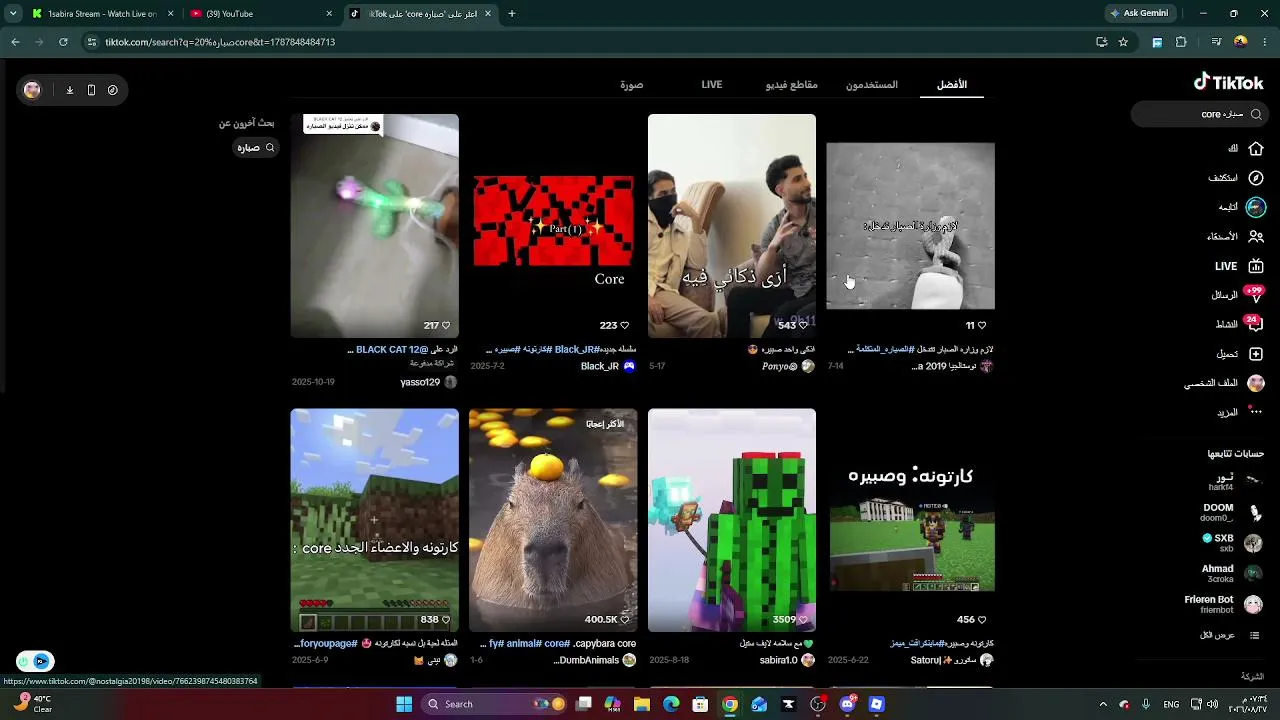
Task: Open a new Chrome tab
Action: [x=512, y=14]
